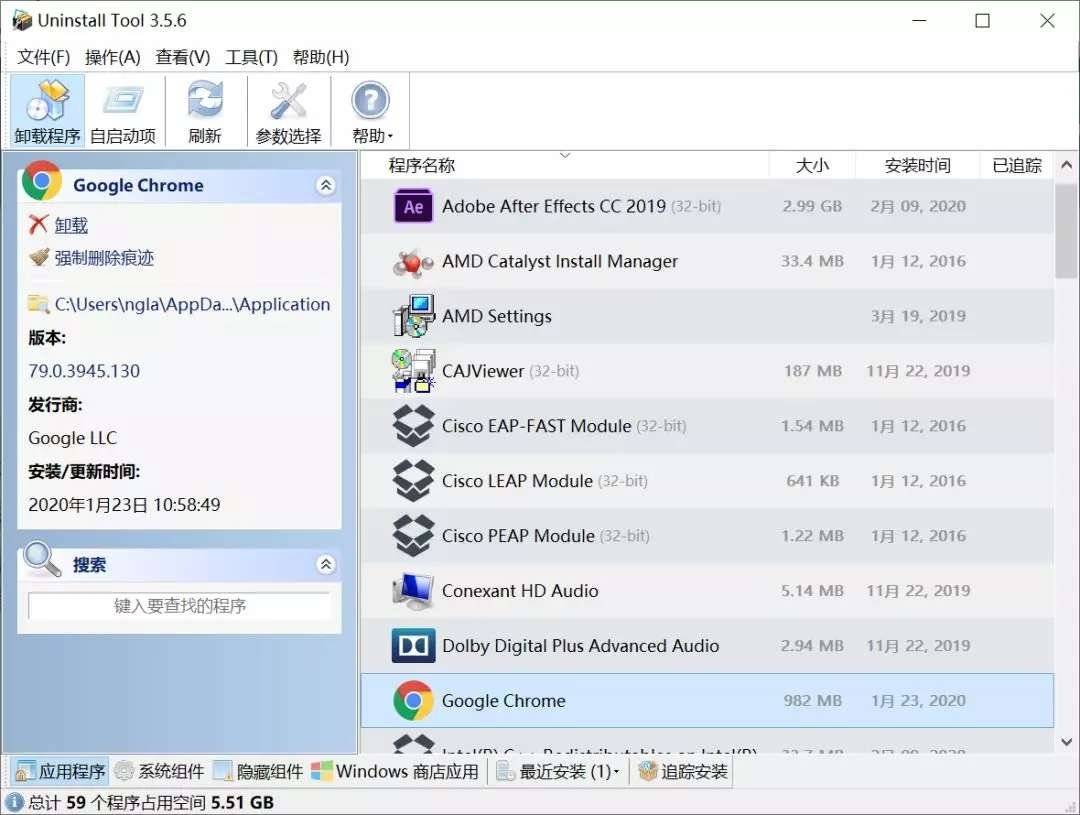The width and height of the screenshot is (1080, 815).
Task: Sort by 安装时间 column header
Action: (917, 165)
